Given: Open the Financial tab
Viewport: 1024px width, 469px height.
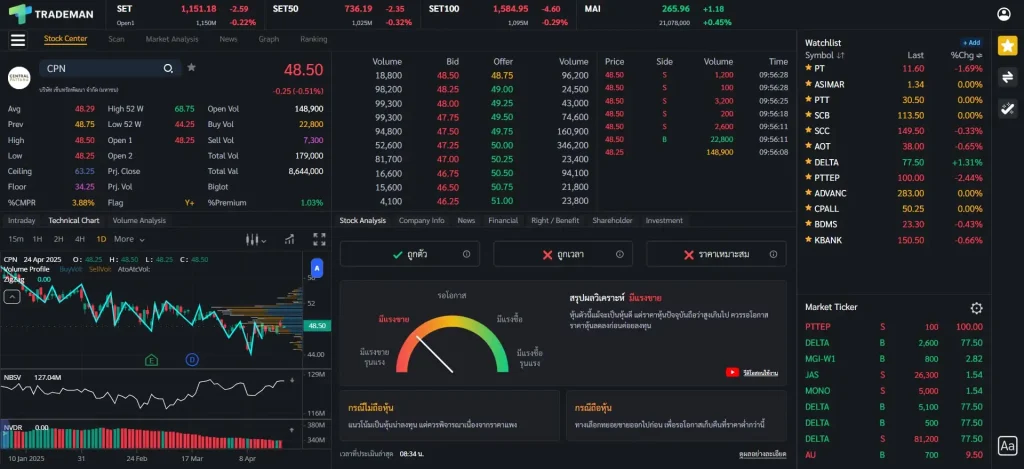Looking at the screenshot, I should [x=503, y=221].
